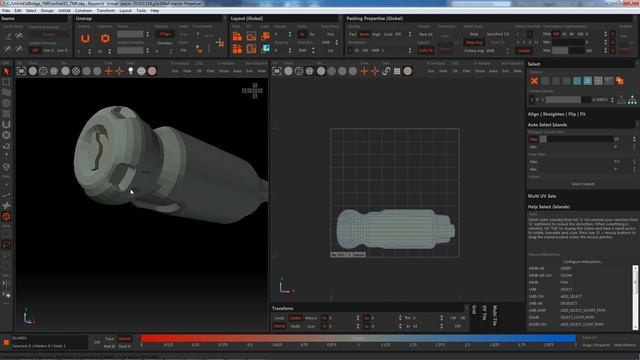Toggle Overlaps option in Unwrap panel
Image resolution: width=640 pixels, height=360 pixels.
pyautogui.click(x=164, y=43)
